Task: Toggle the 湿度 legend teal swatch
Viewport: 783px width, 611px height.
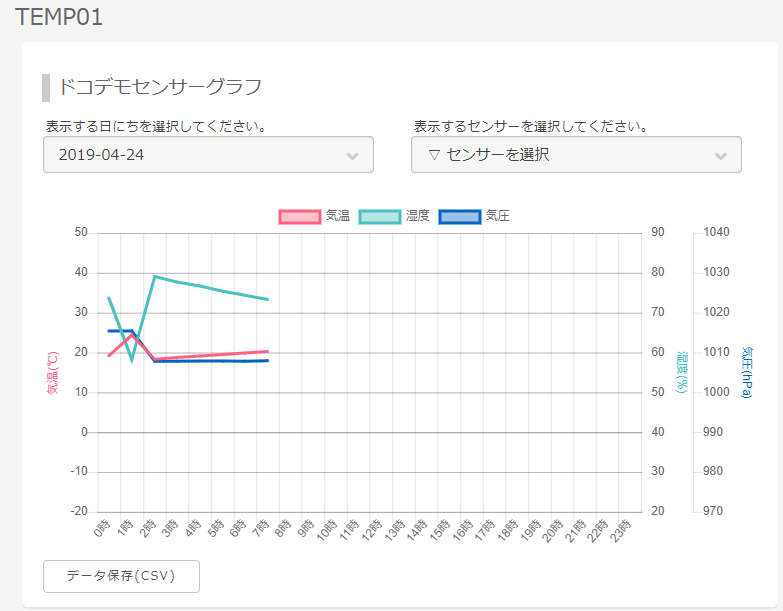Action: point(379,216)
